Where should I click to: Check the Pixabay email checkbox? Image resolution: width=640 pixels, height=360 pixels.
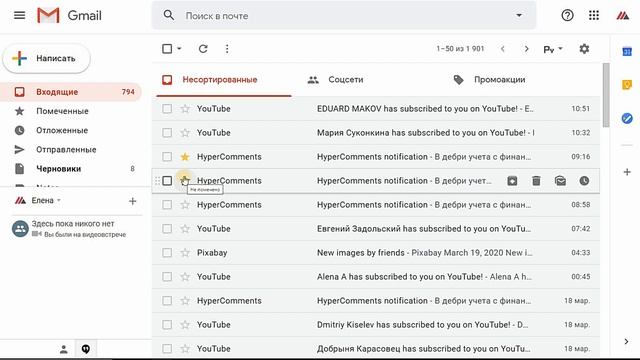click(x=167, y=253)
